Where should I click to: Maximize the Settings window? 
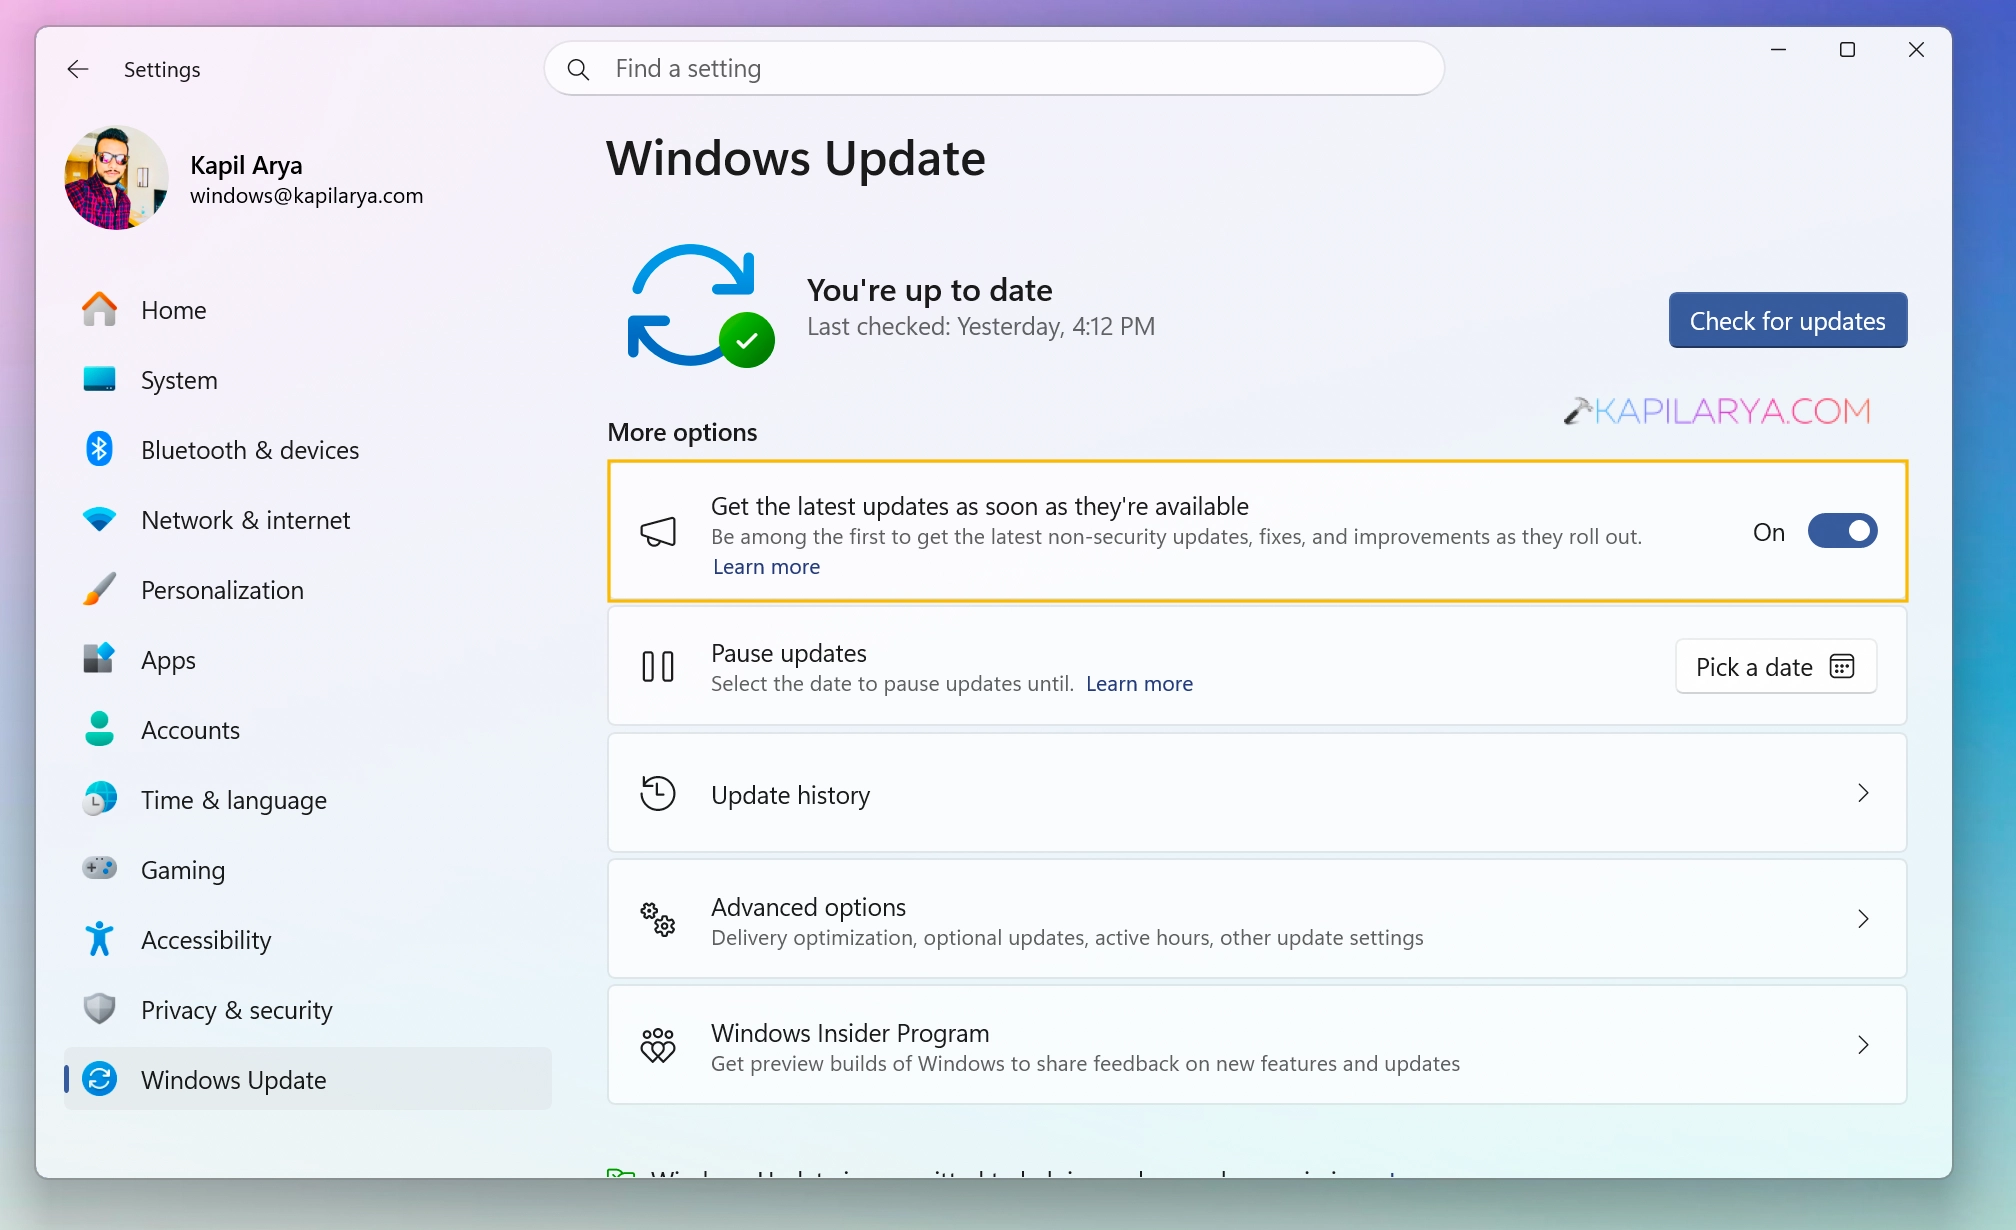tap(1847, 49)
